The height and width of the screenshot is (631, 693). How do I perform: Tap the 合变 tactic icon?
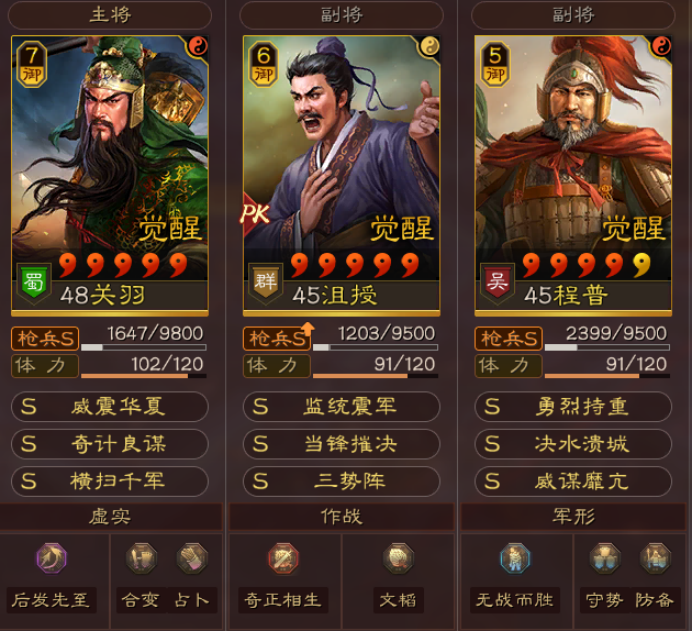[141, 559]
